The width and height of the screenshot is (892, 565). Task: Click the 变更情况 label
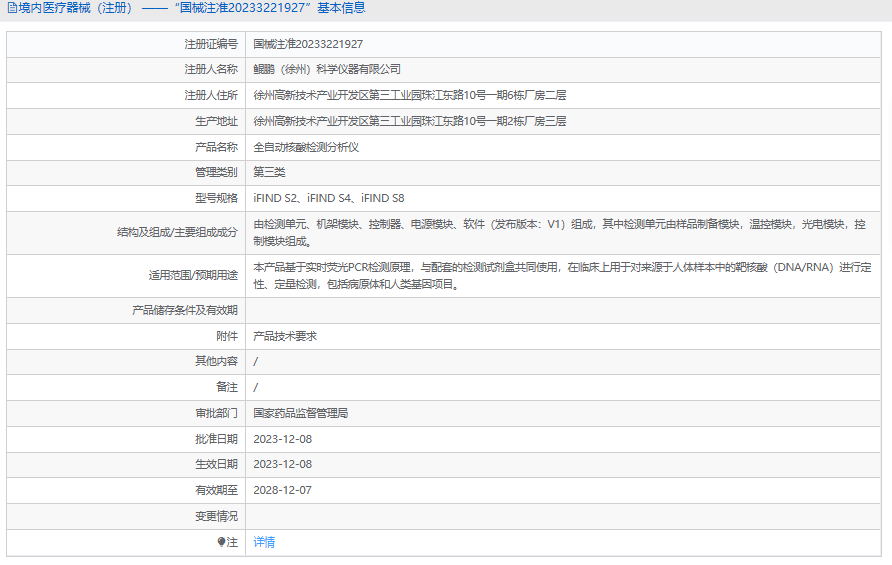[216, 517]
